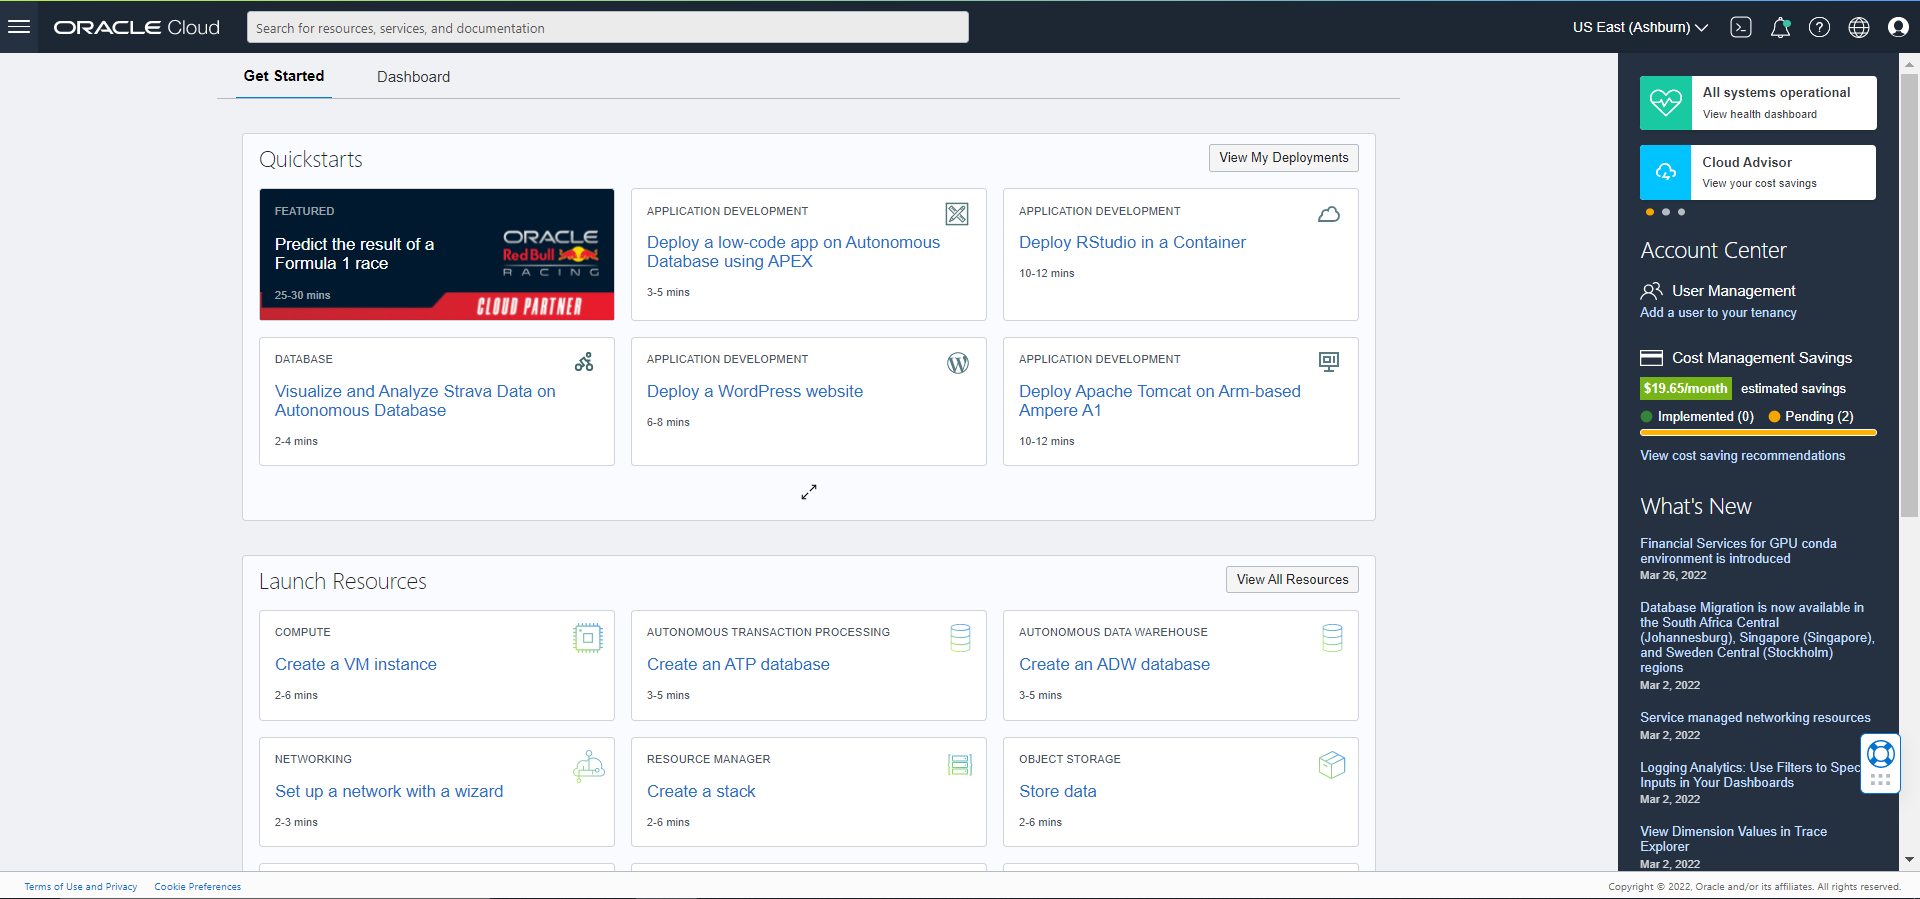Open the Create a VM instance link

(356, 664)
